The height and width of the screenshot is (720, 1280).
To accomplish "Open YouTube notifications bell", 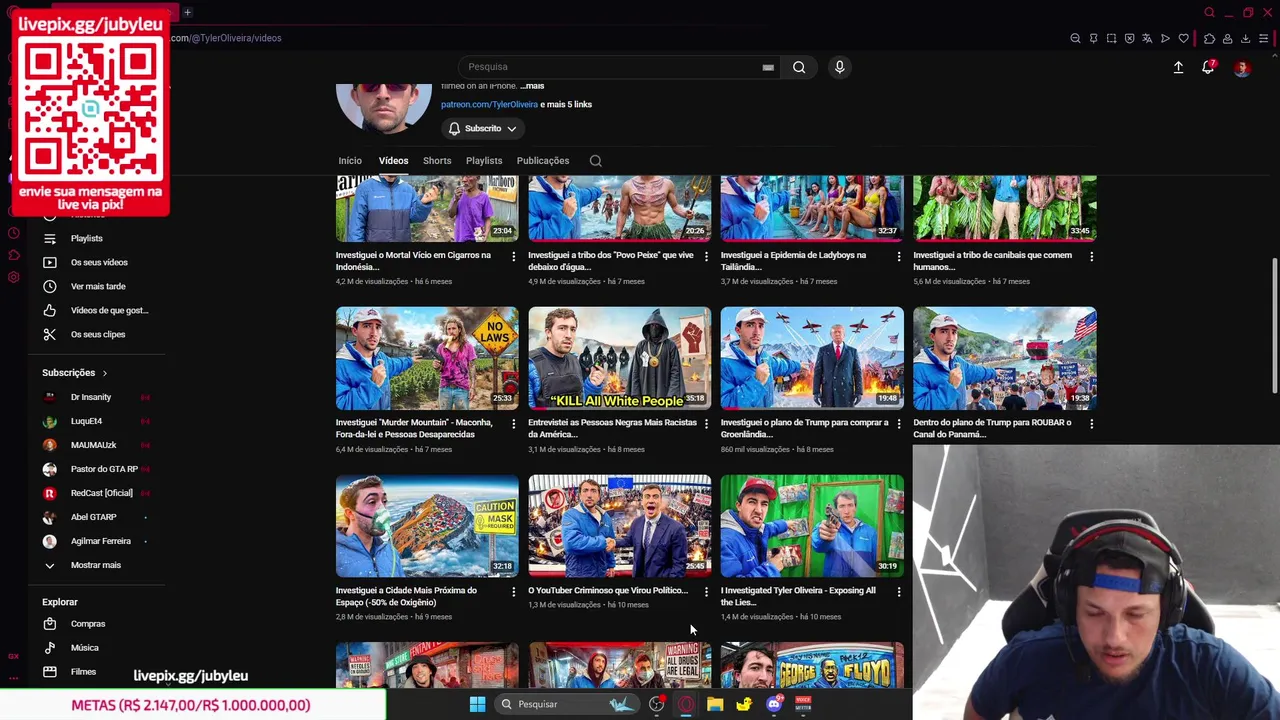I will [x=1208, y=67].
